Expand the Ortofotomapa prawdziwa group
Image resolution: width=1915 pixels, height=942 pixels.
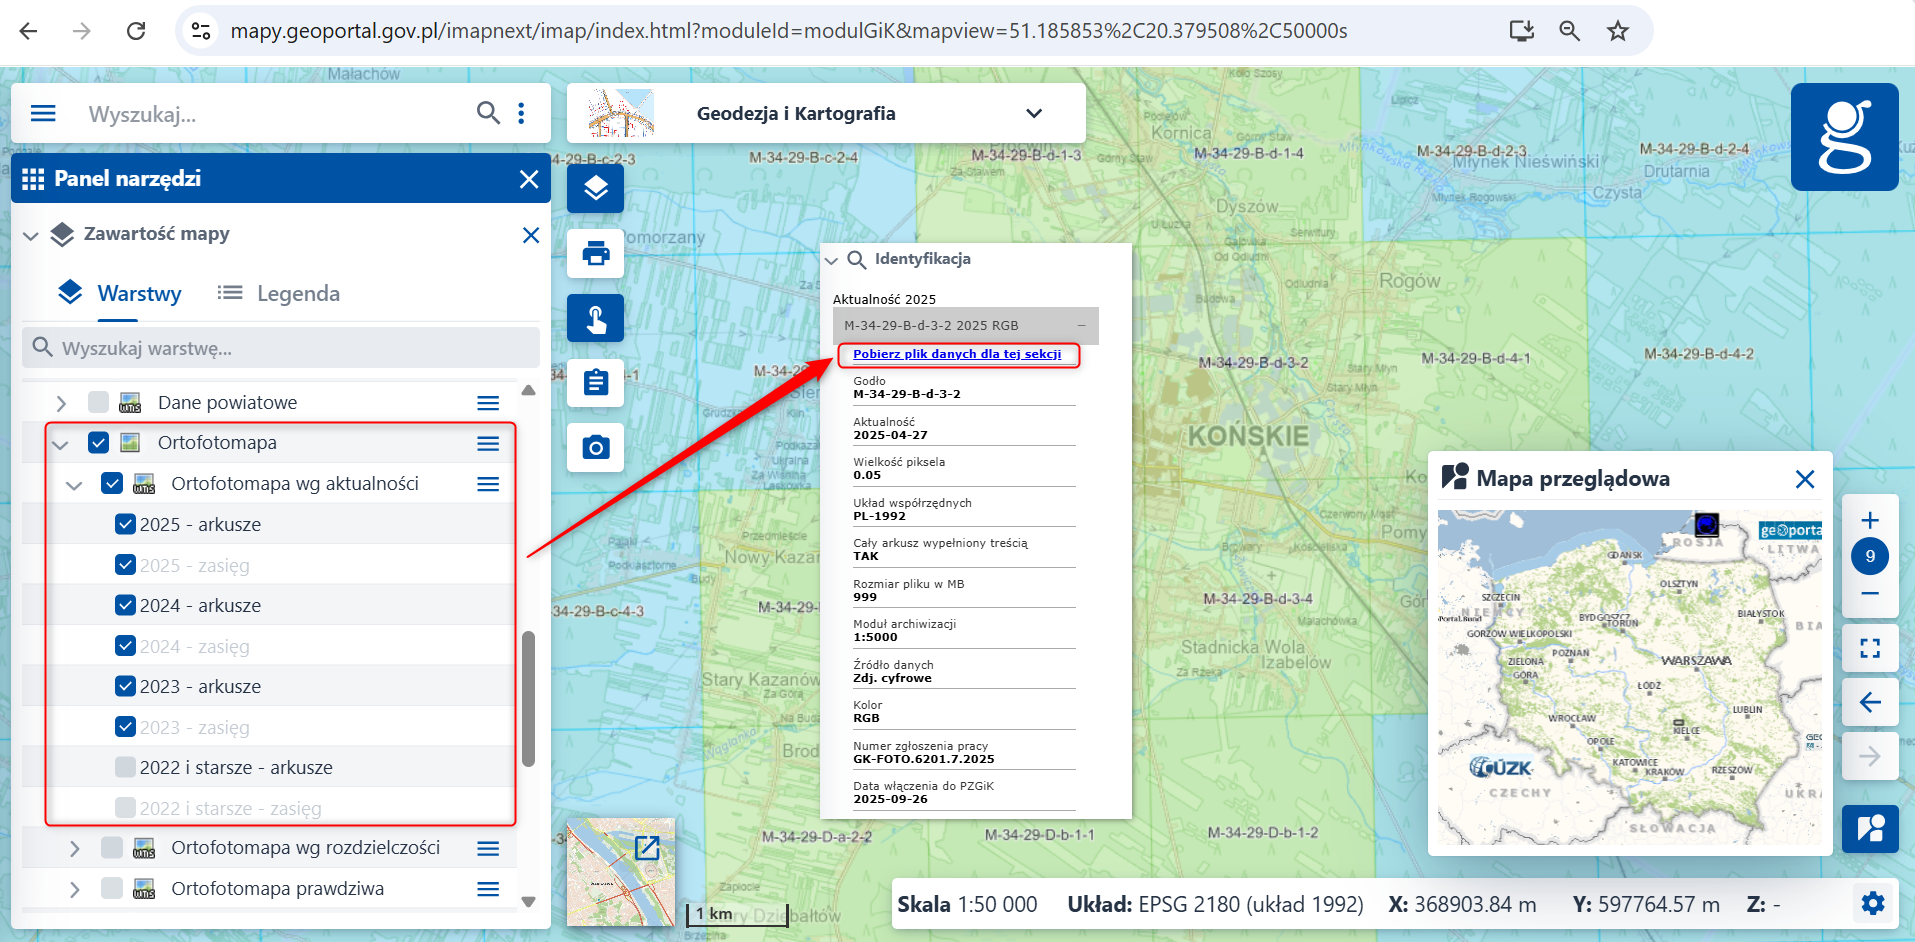point(75,889)
